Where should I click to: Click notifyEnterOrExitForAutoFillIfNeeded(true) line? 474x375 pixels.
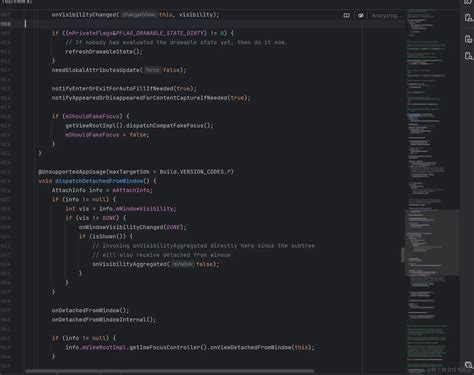(x=124, y=89)
